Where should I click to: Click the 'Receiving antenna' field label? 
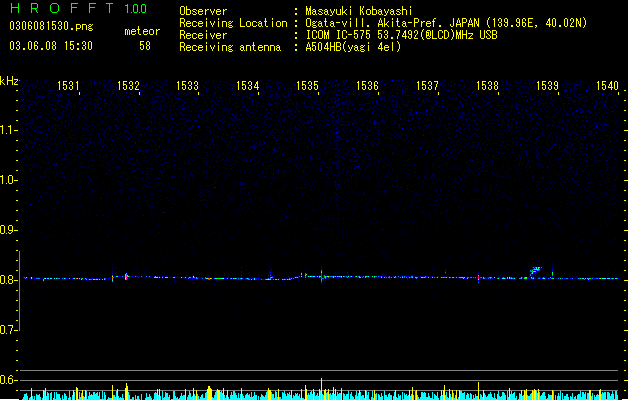tap(230, 47)
